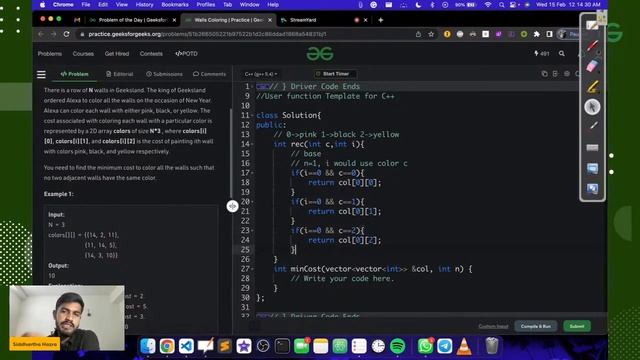Collapse code fold at line 27

(x=253, y=269)
